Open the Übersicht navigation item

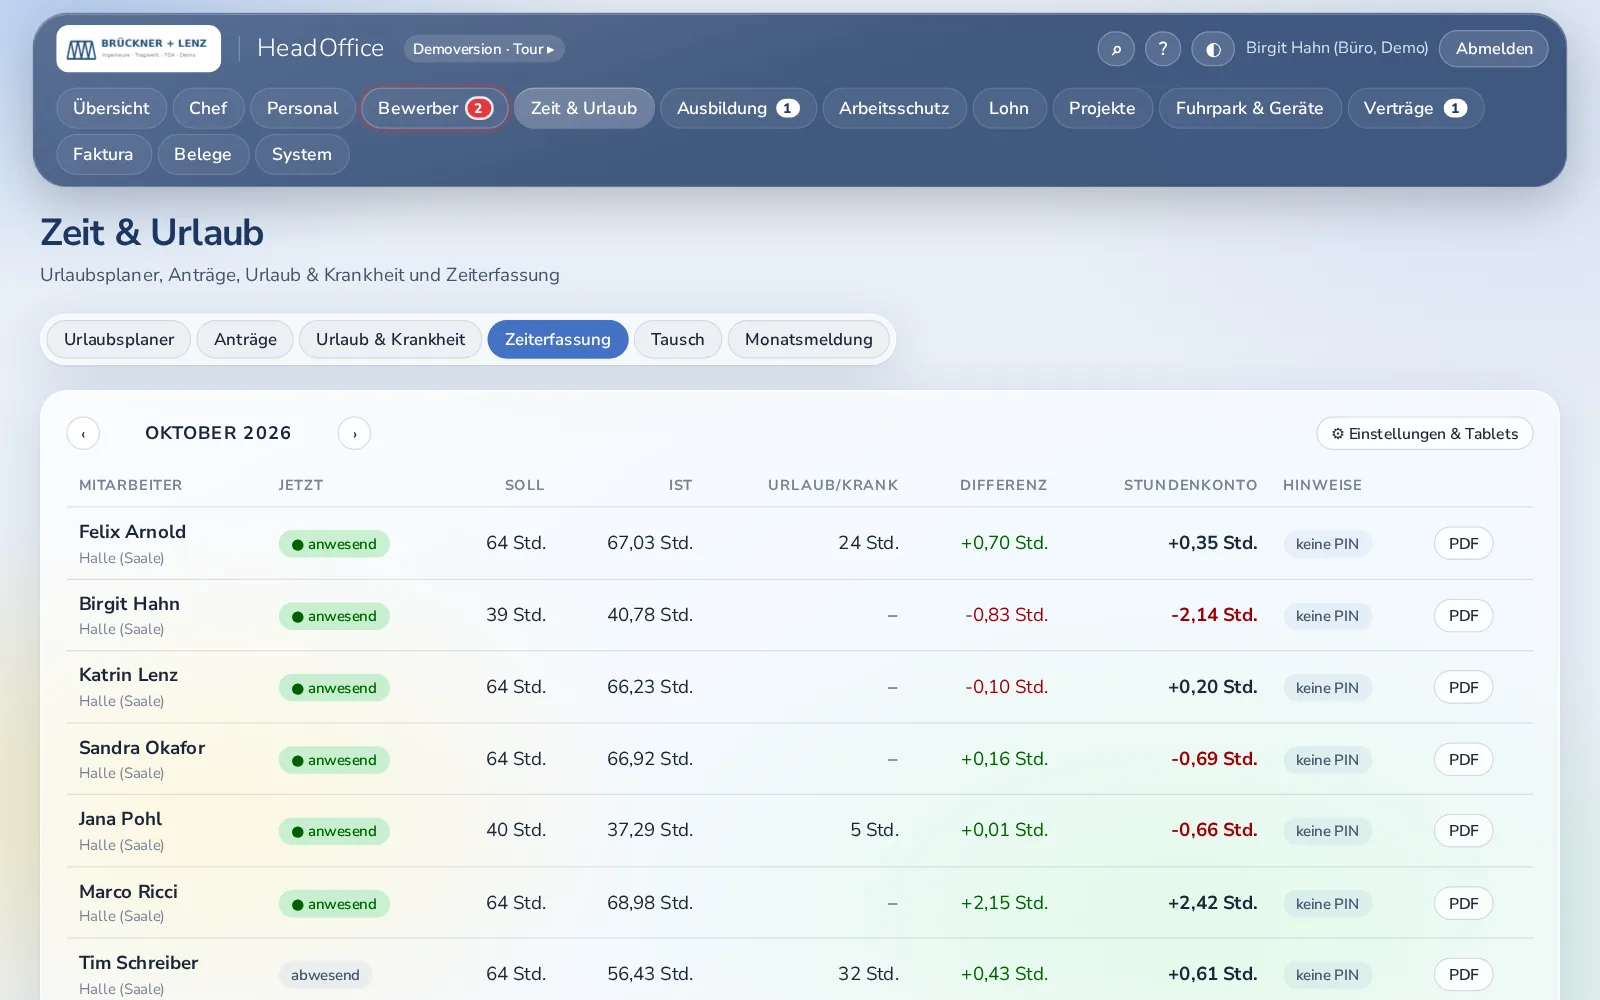111,108
